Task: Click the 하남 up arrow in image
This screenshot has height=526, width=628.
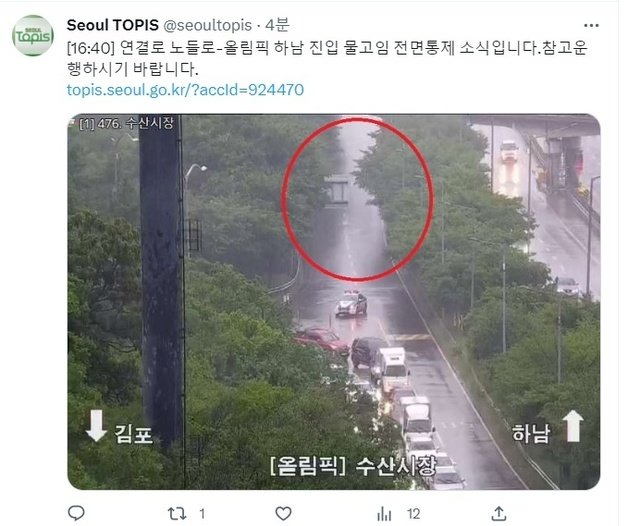Action: 573,426
